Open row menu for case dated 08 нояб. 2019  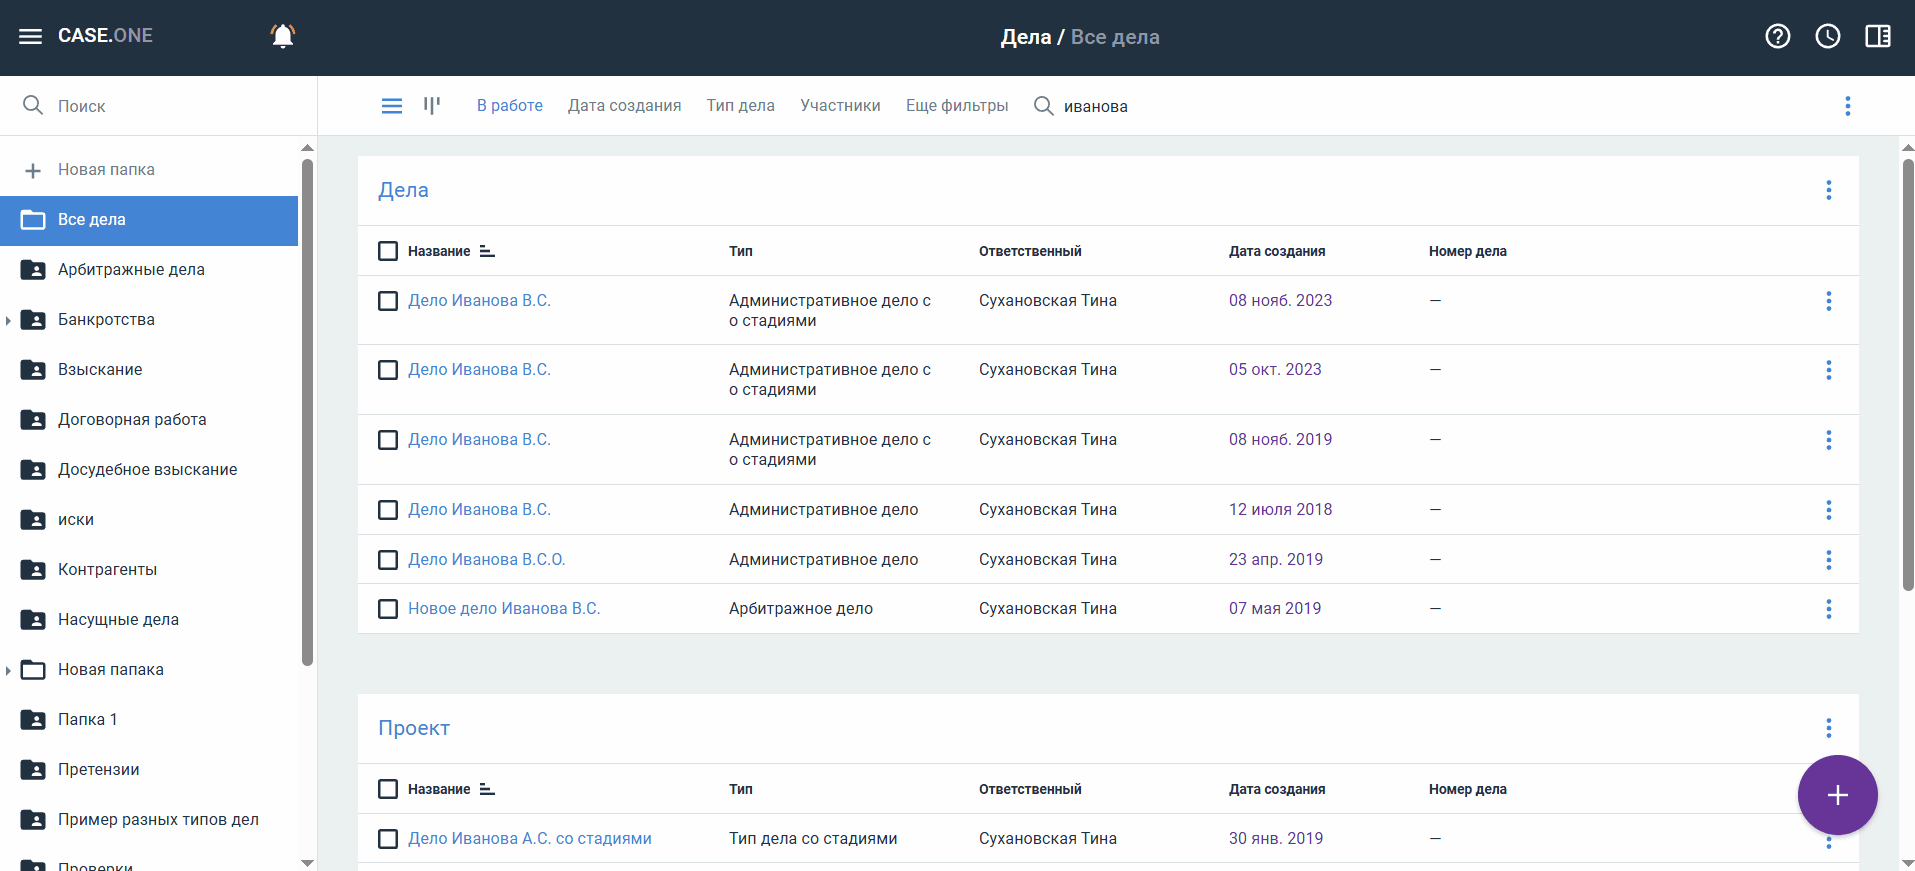1829,440
